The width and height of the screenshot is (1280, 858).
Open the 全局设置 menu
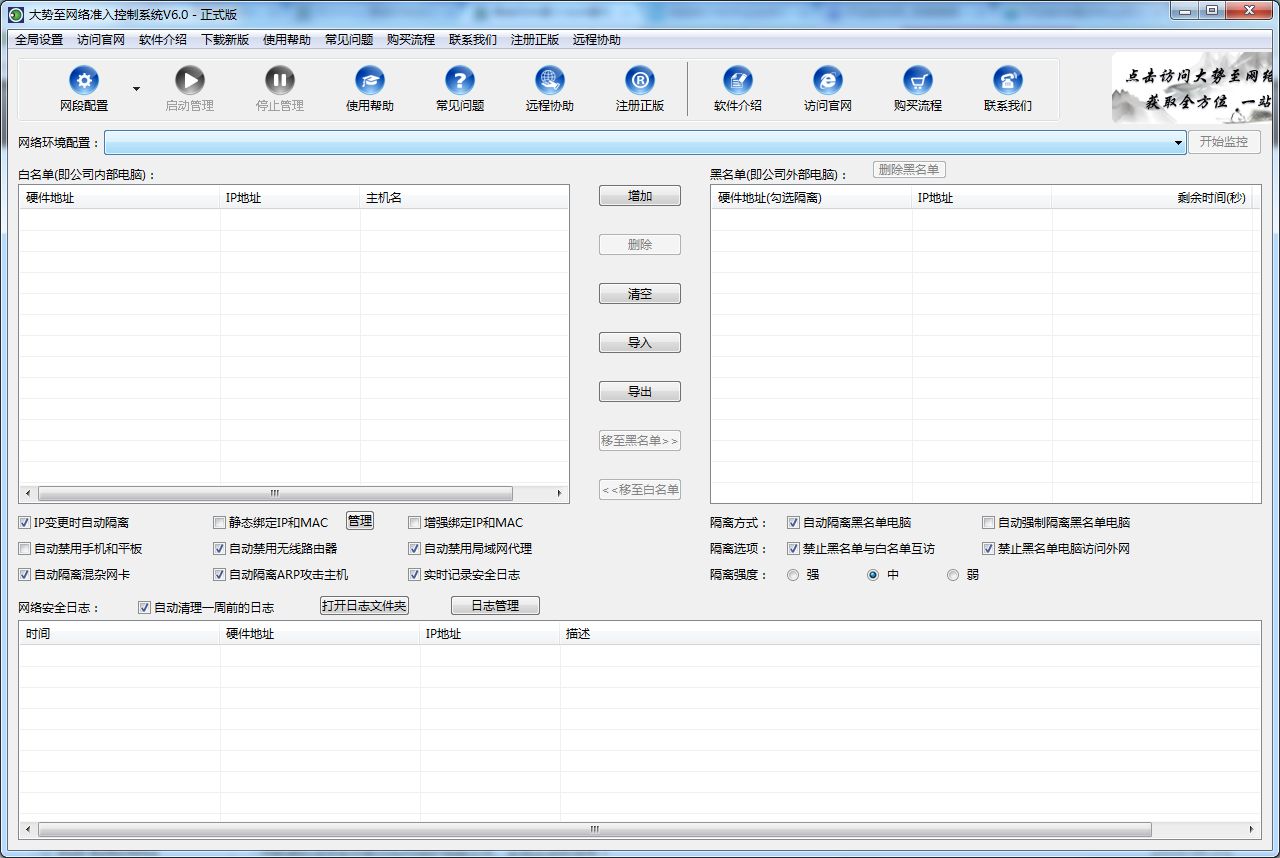pyautogui.click(x=39, y=40)
